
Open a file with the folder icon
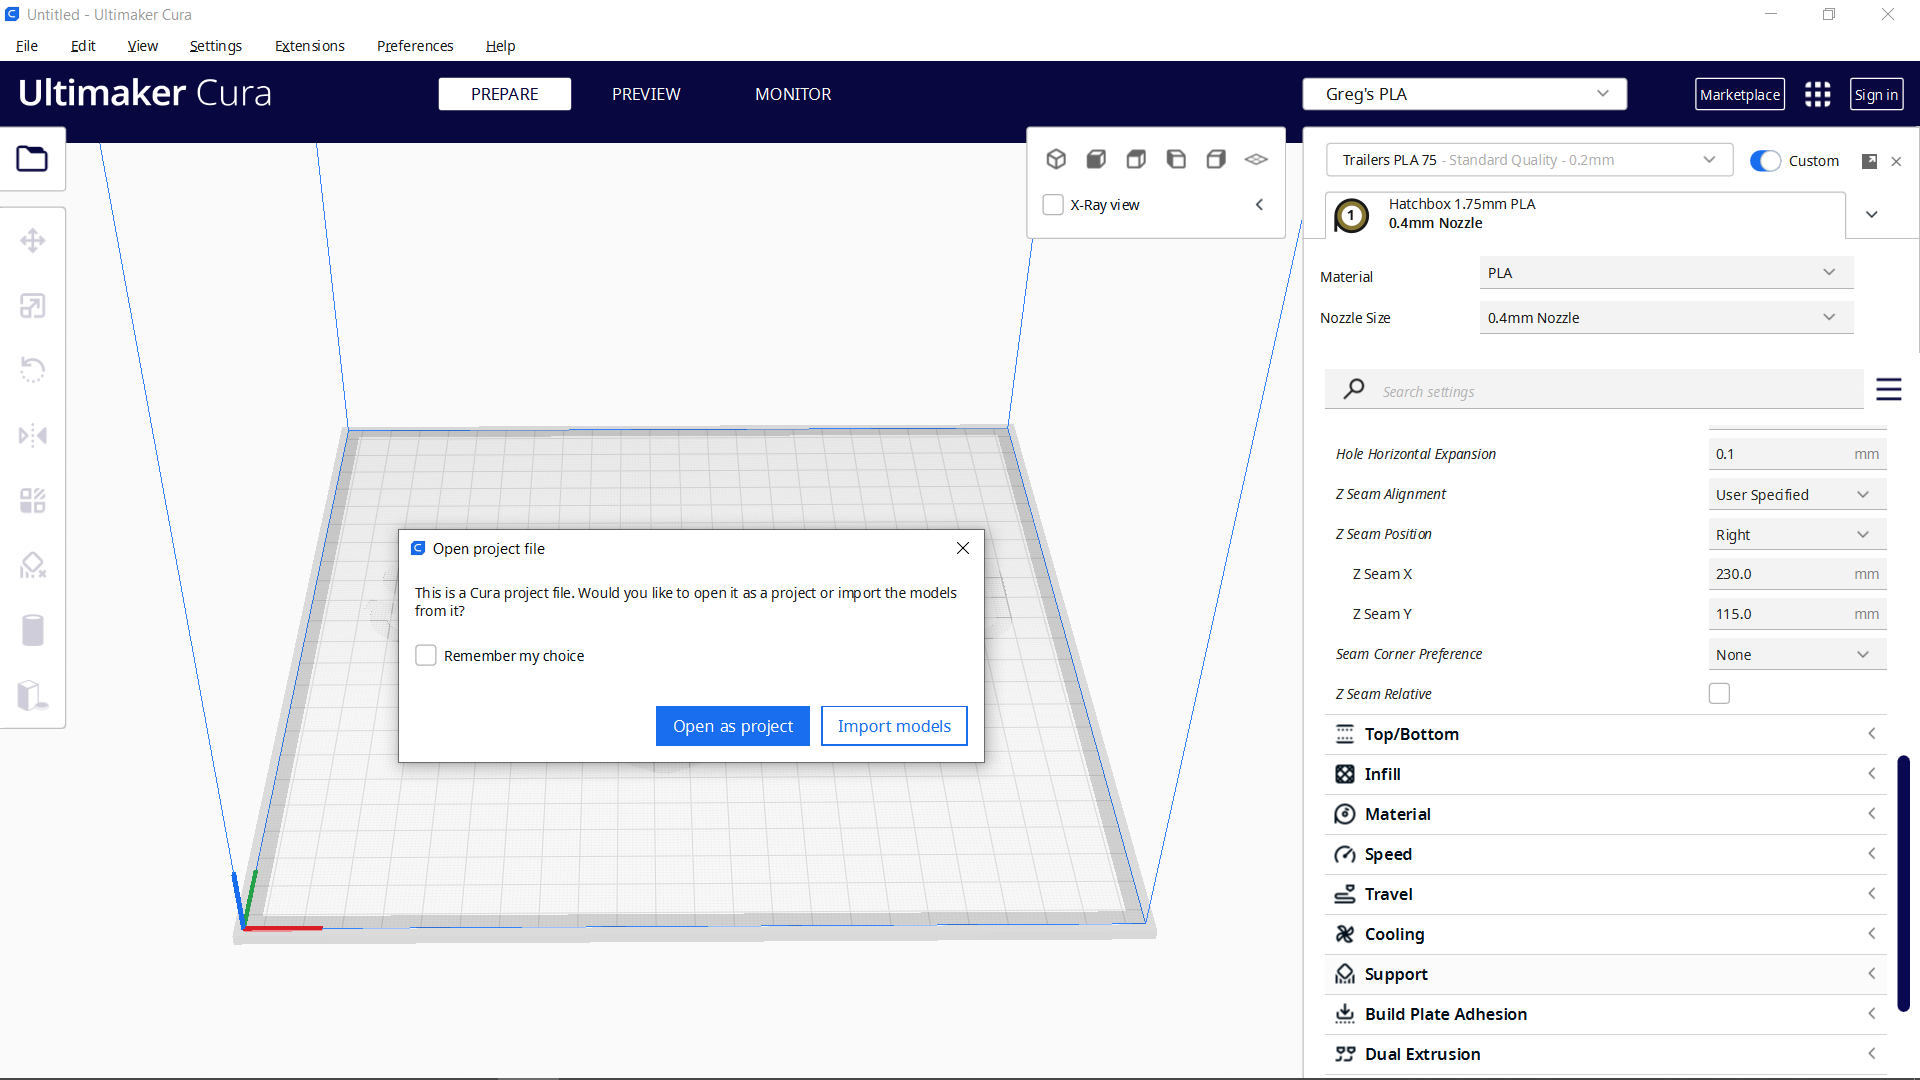click(33, 158)
